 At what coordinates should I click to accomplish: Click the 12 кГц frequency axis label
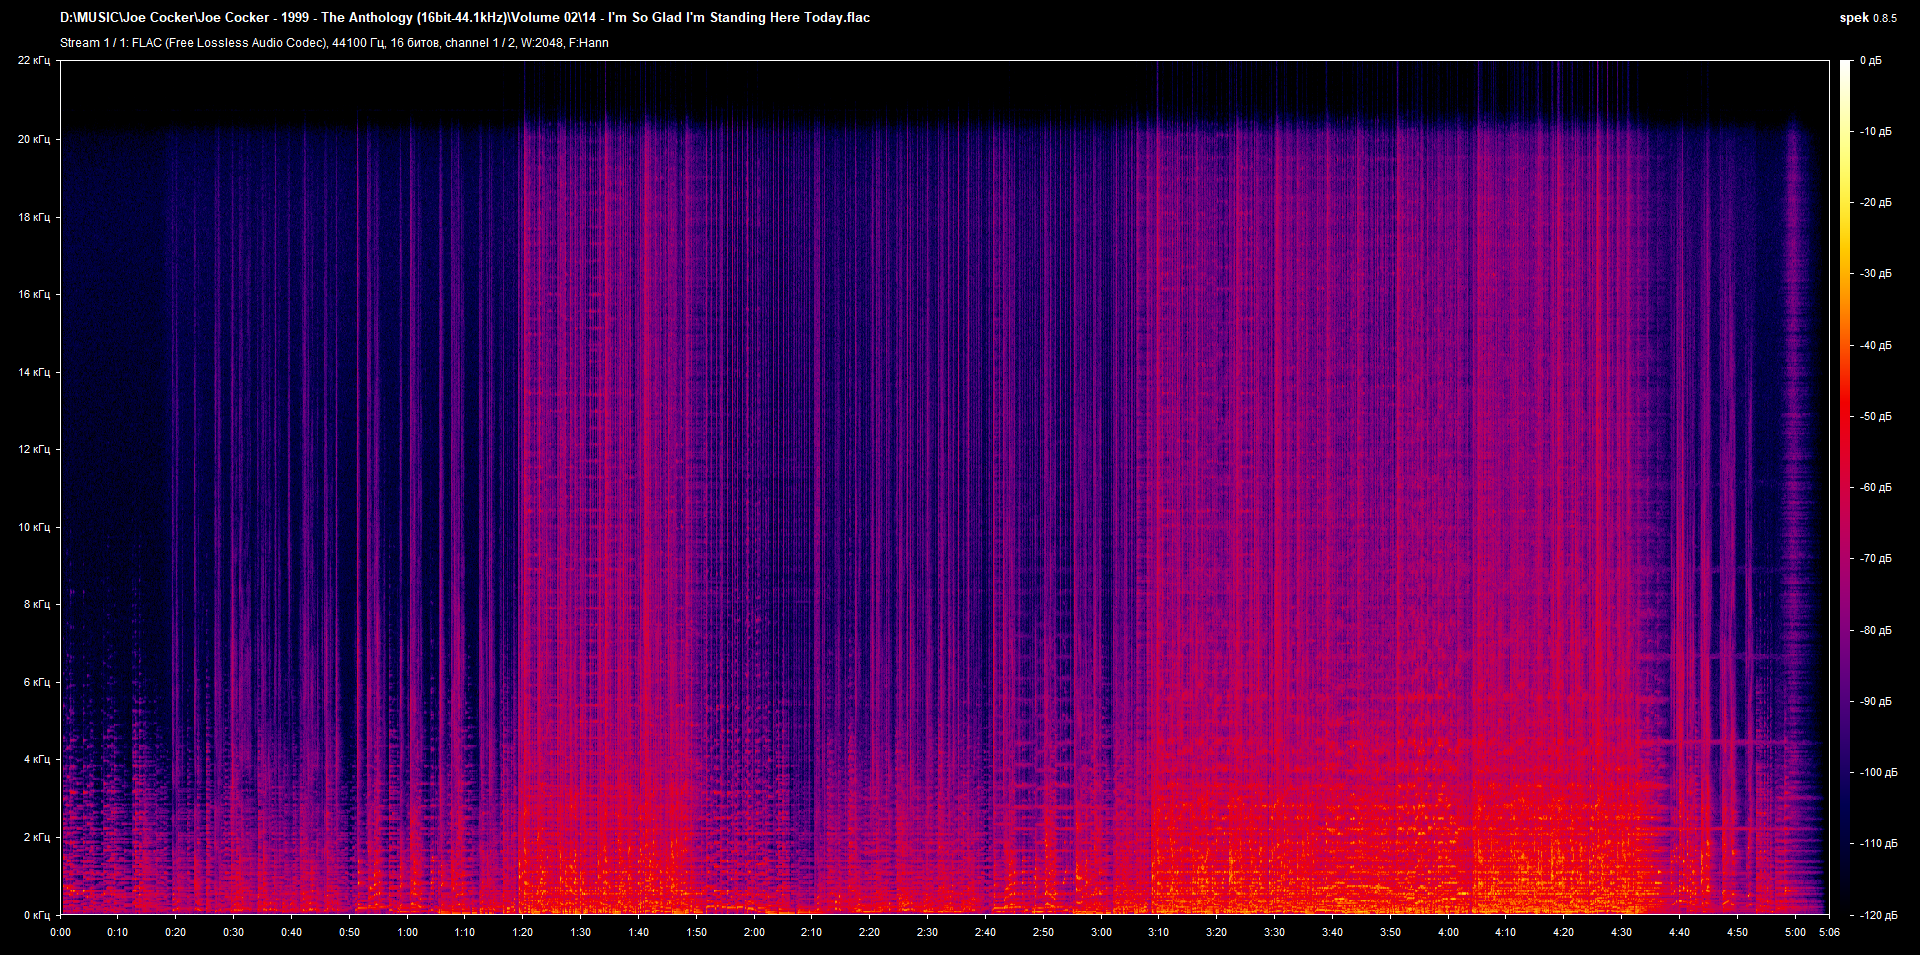34,449
